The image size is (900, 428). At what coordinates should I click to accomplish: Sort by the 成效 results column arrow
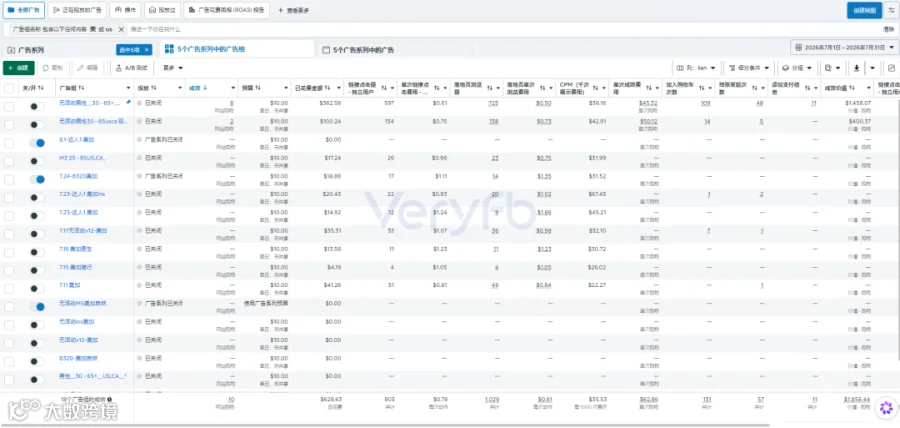[205, 88]
